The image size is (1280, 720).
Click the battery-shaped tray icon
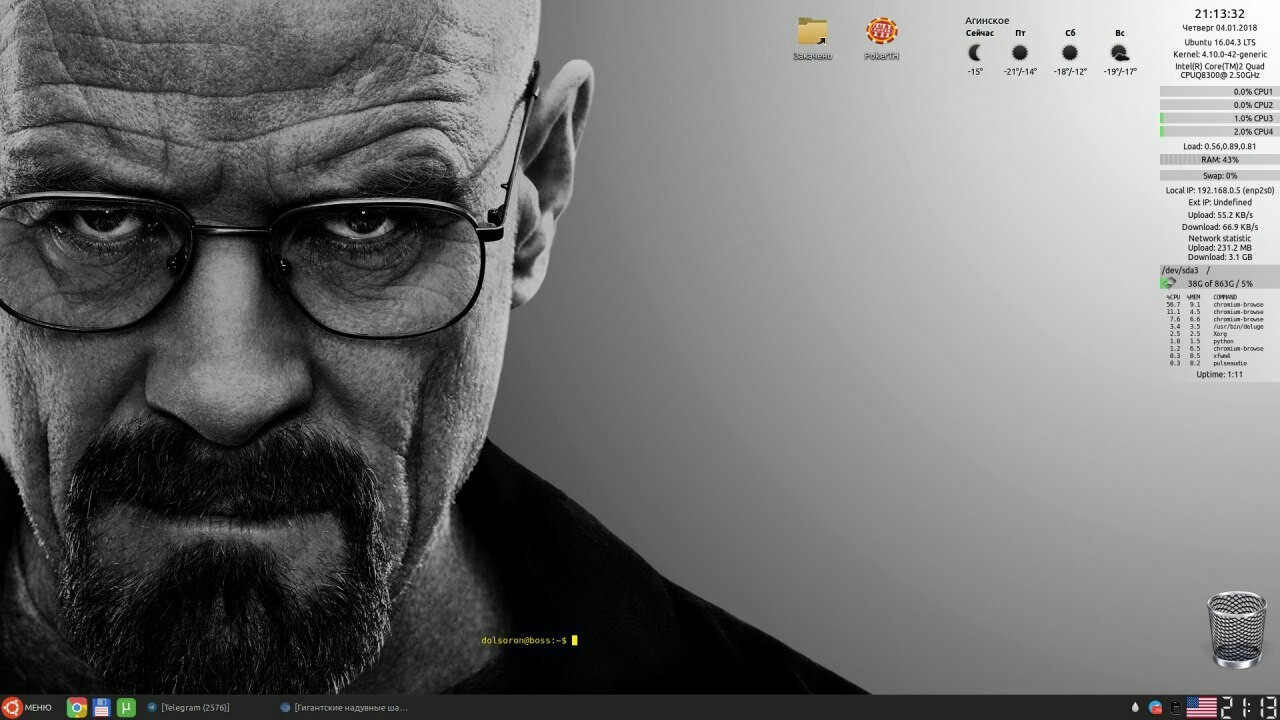point(1175,707)
